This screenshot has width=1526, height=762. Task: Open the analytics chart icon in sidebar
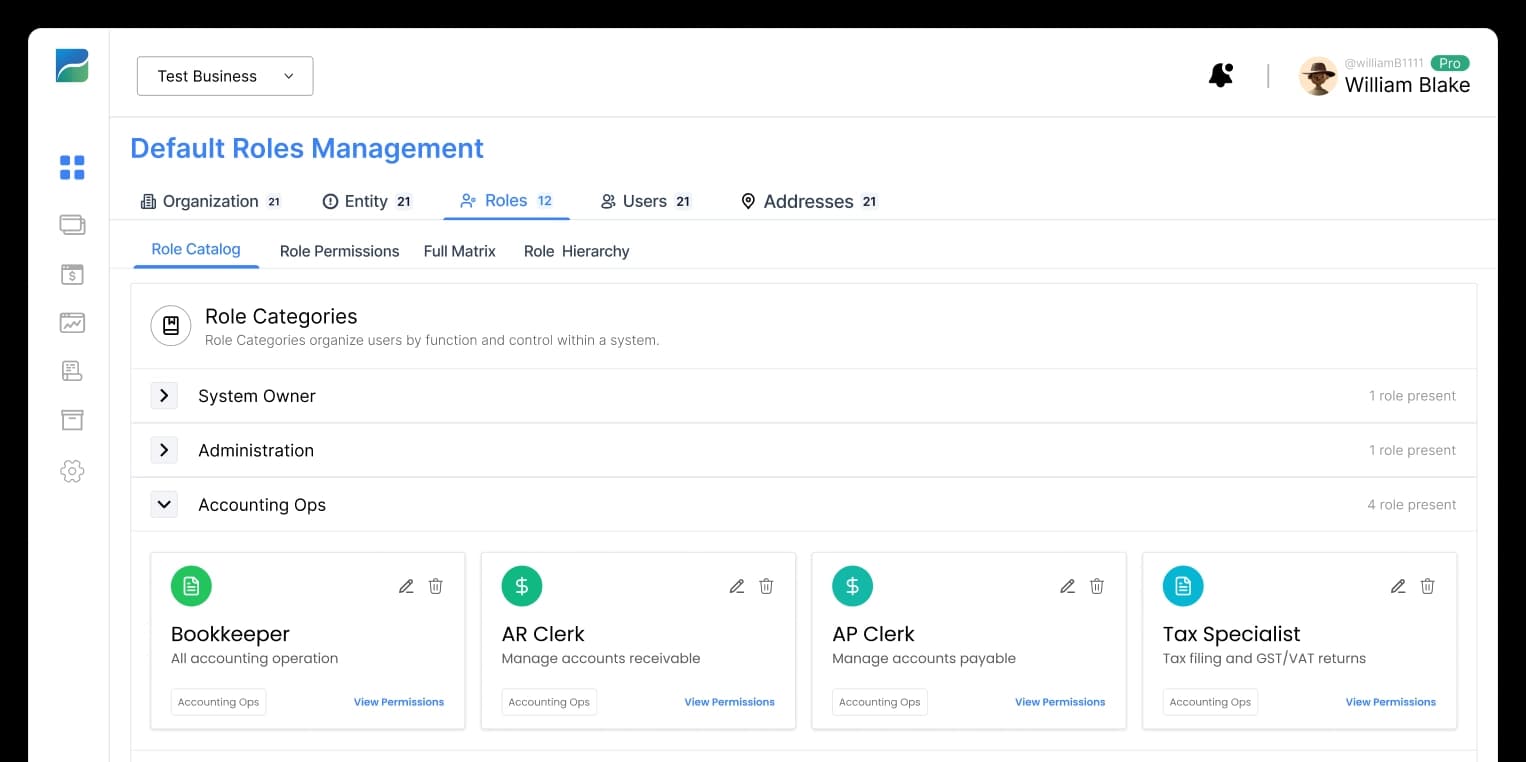tap(72, 322)
